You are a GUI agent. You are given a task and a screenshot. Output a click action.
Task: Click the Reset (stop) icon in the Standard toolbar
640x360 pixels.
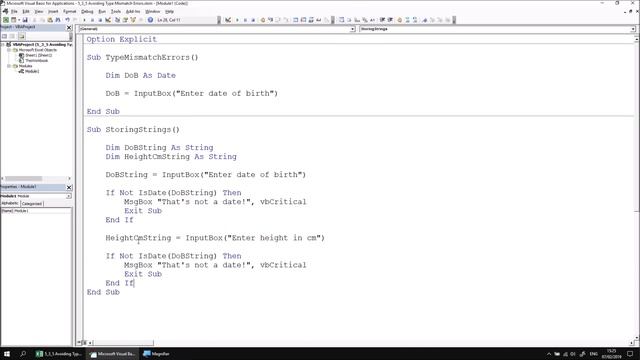coord(100,20)
